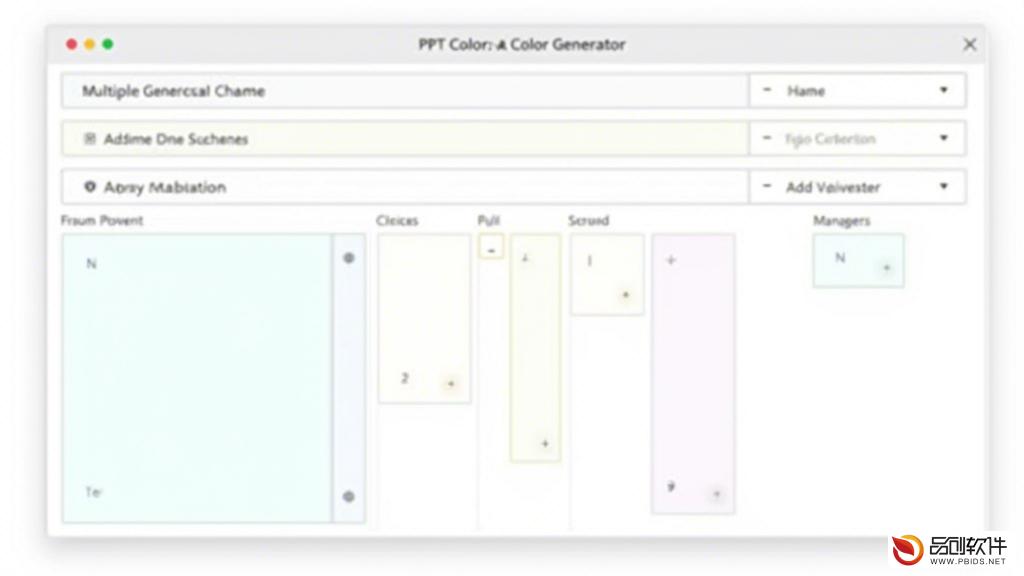This screenshot has width=1024, height=576.
Task: Click the plus at the bottom of the pink swatch
Action: (716, 494)
